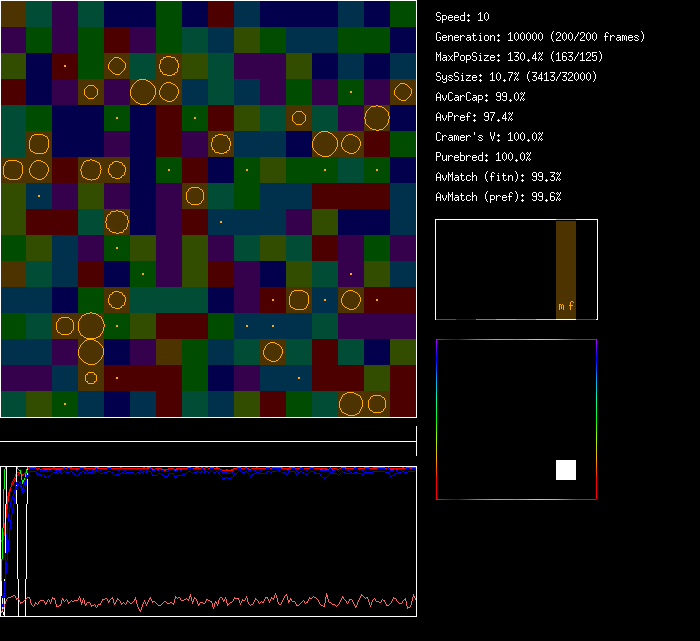This screenshot has width=700, height=641.
Task: Click the "f" label on the brown bar
Action: pos(571,306)
